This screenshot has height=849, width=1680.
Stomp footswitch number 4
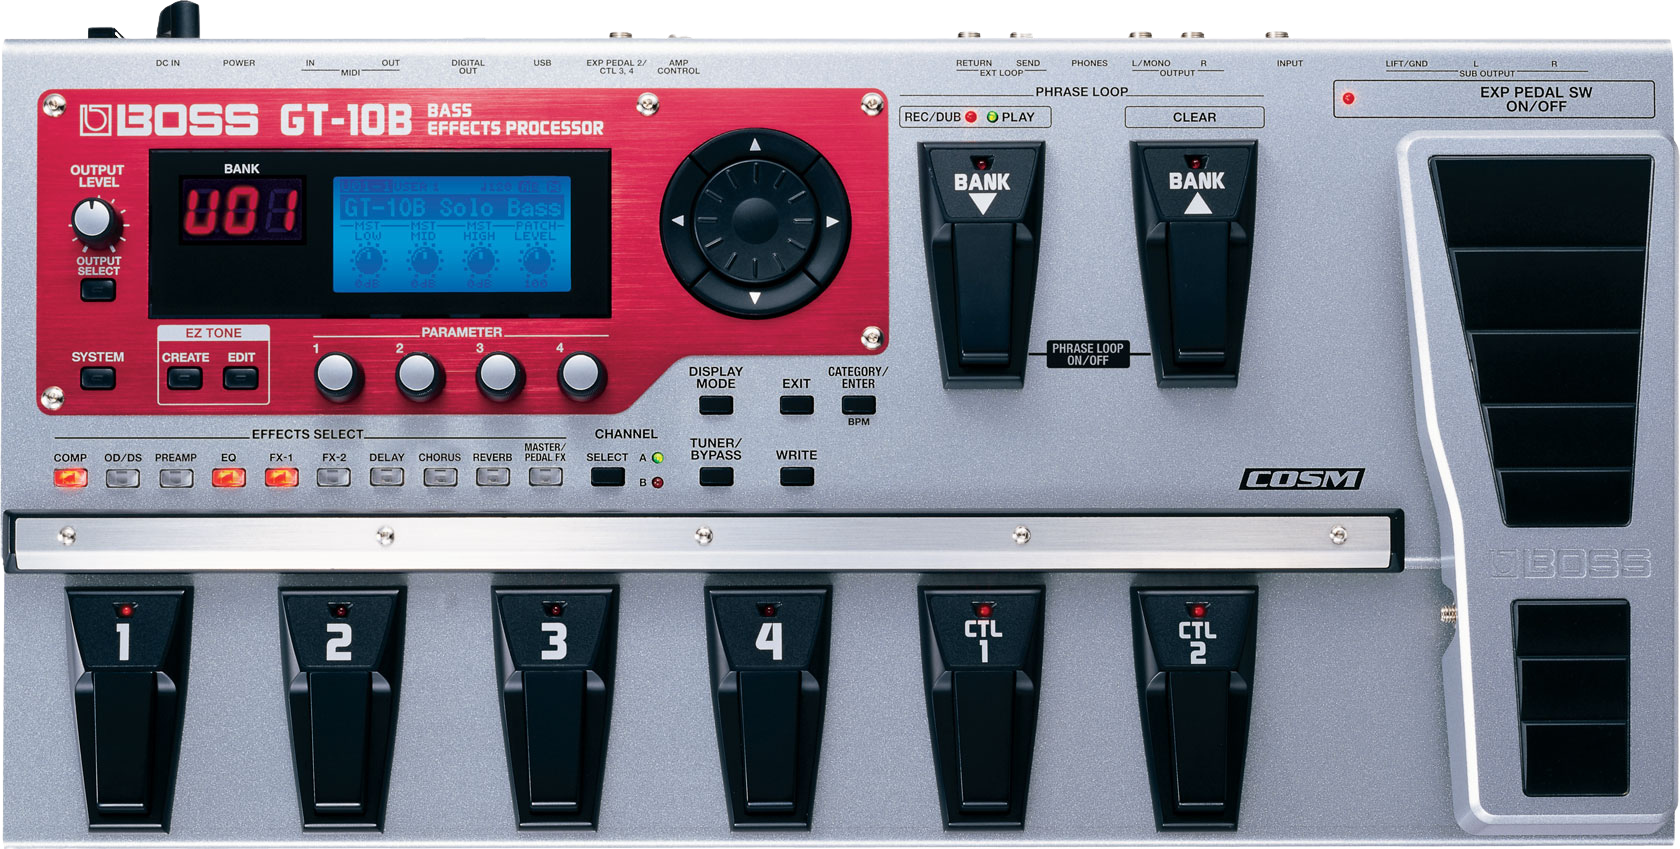click(768, 708)
